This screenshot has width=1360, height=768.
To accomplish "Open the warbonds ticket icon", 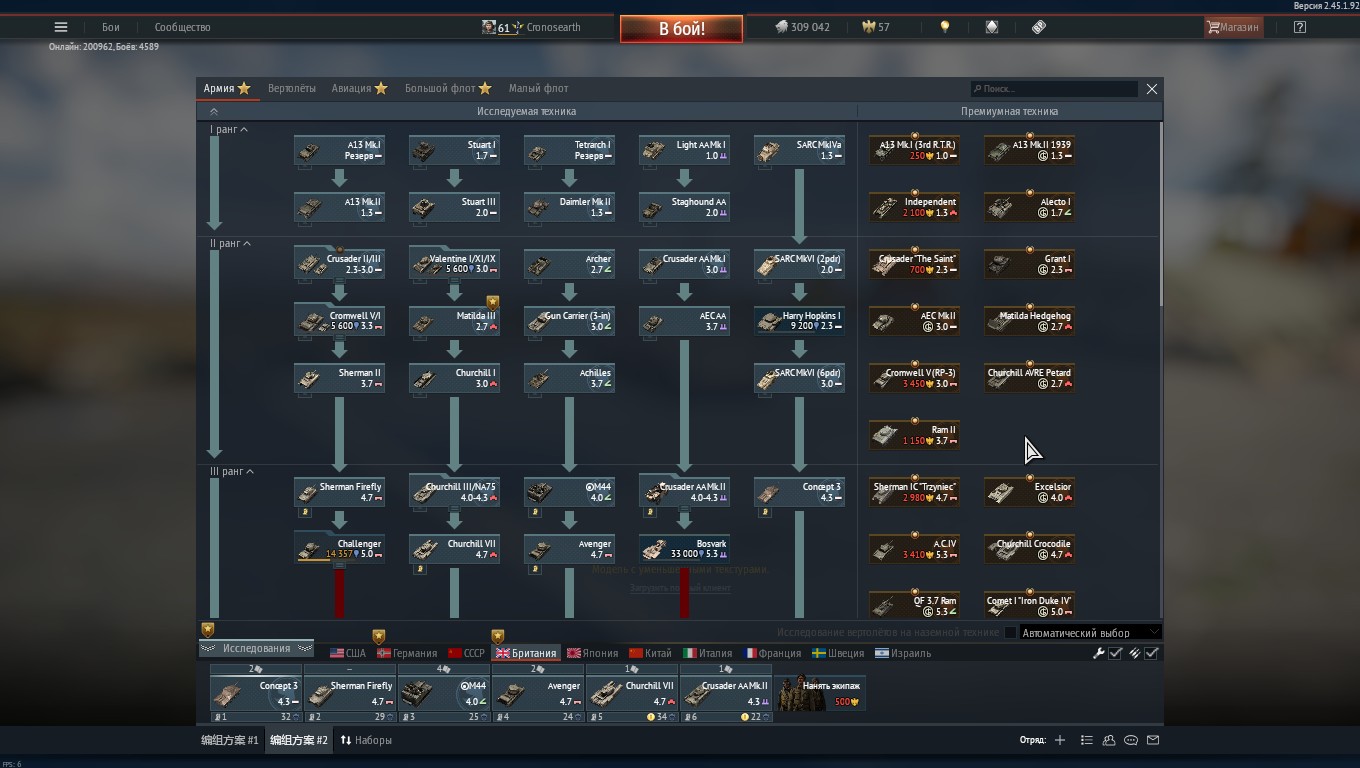I will click(x=1039, y=27).
